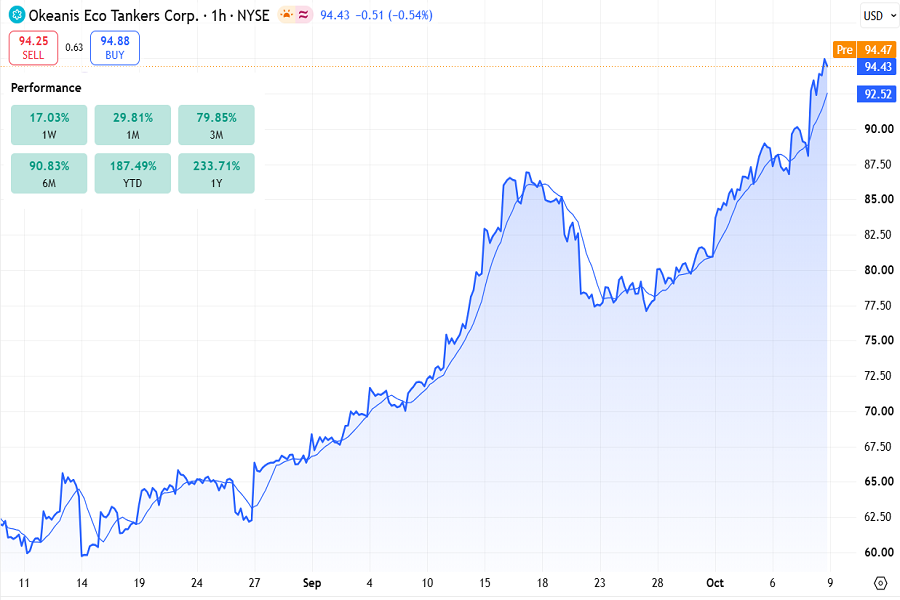The image size is (900, 600).
Task: Click the 75.00 price axis tick
Action: tap(879, 340)
